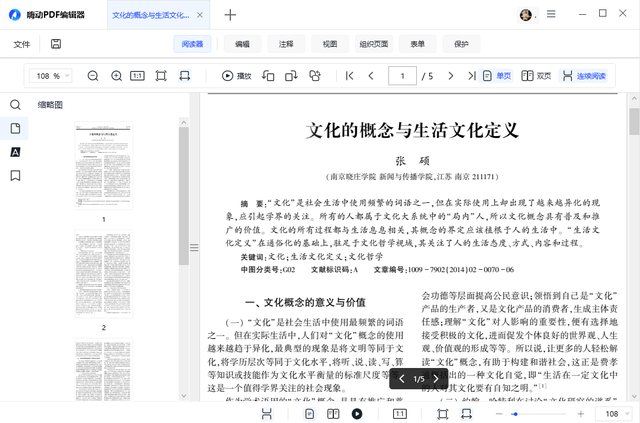640x423 pixels.
Task: Switch to 编辑 edit tab
Action: click(242, 44)
